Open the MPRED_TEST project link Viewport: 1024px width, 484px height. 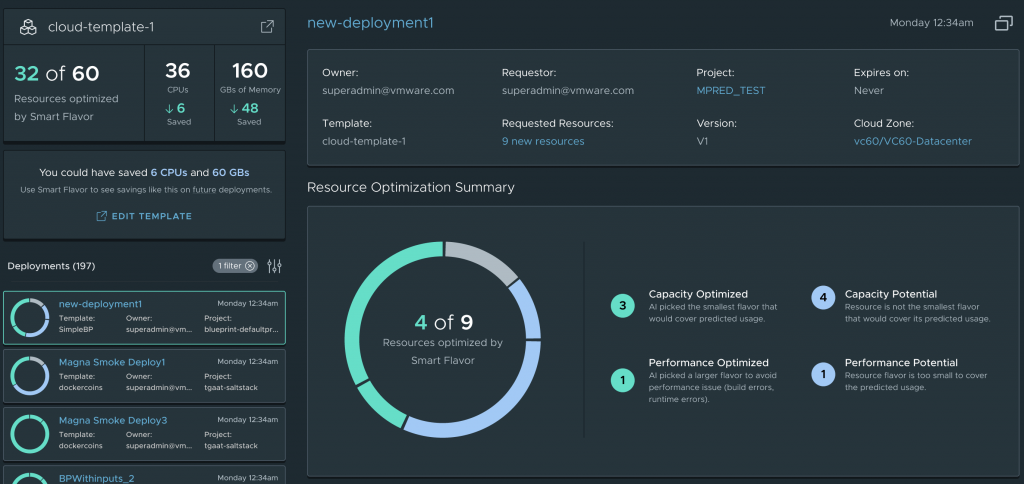[730, 90]
